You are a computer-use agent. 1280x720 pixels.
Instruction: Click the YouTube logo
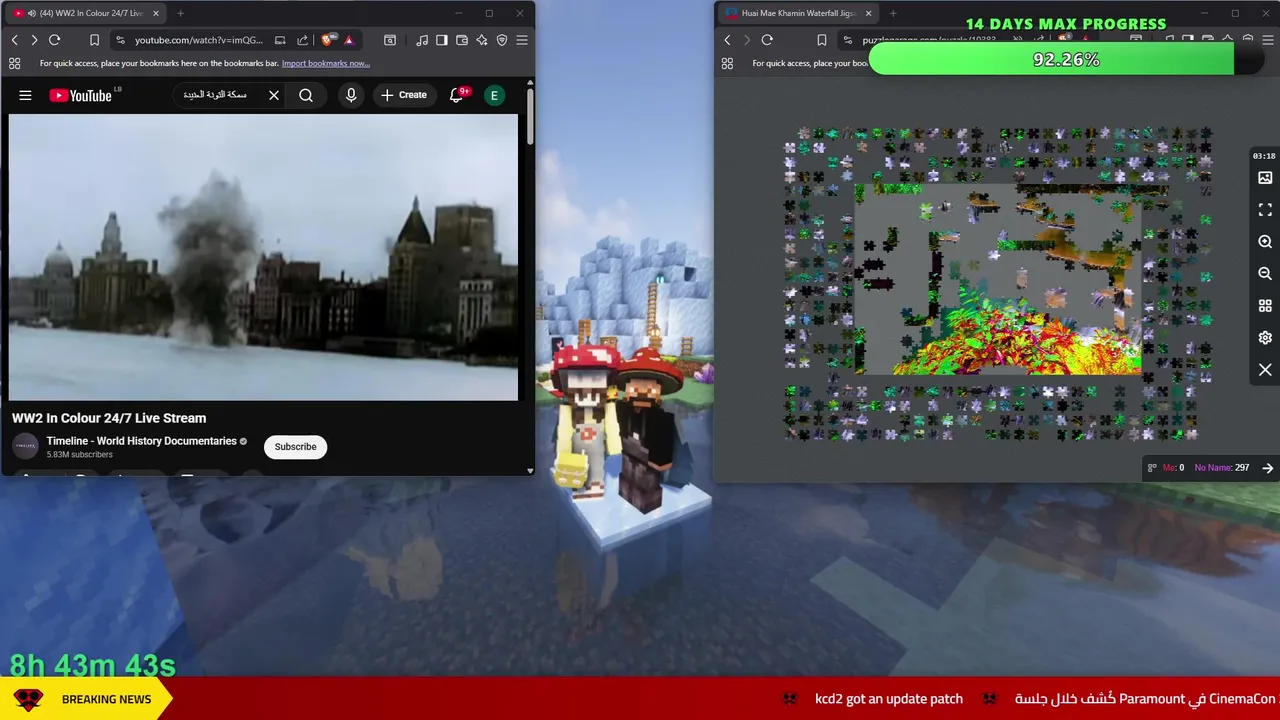pos(80,95)
